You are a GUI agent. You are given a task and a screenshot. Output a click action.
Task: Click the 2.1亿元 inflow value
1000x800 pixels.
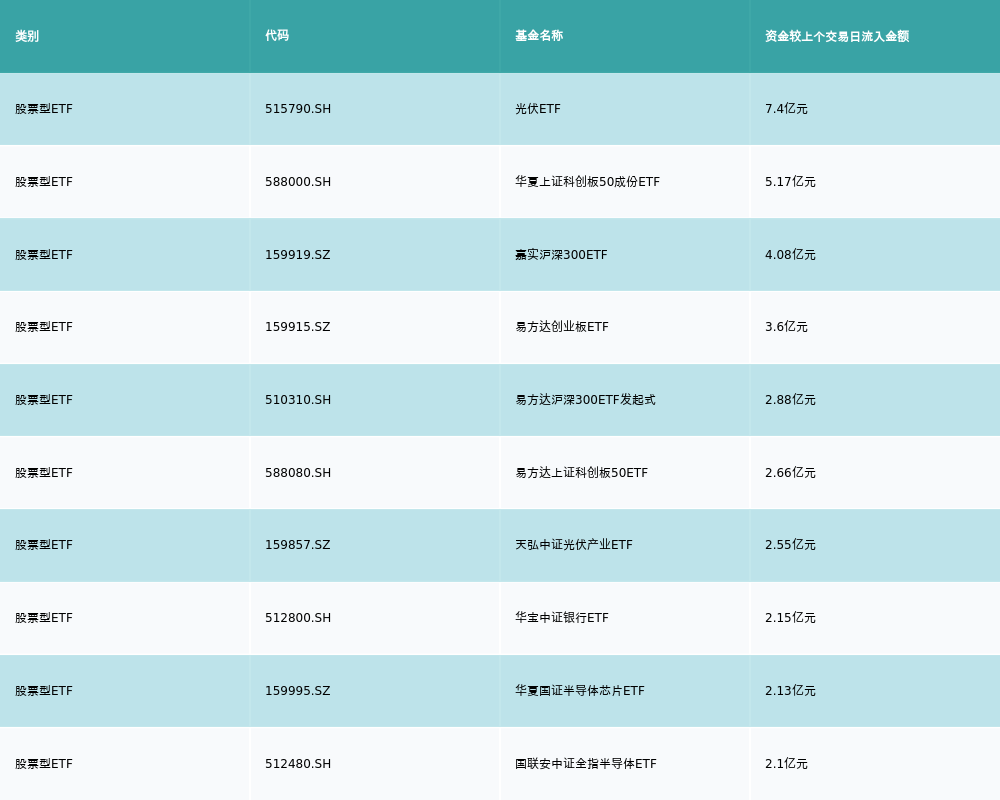(x=786, y=764)
